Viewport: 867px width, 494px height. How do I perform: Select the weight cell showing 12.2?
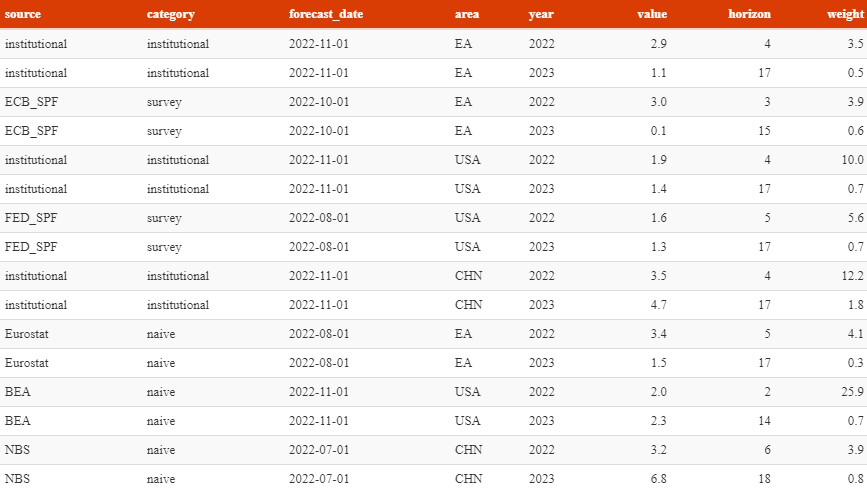pyautogui.click(x=853, y=276)
